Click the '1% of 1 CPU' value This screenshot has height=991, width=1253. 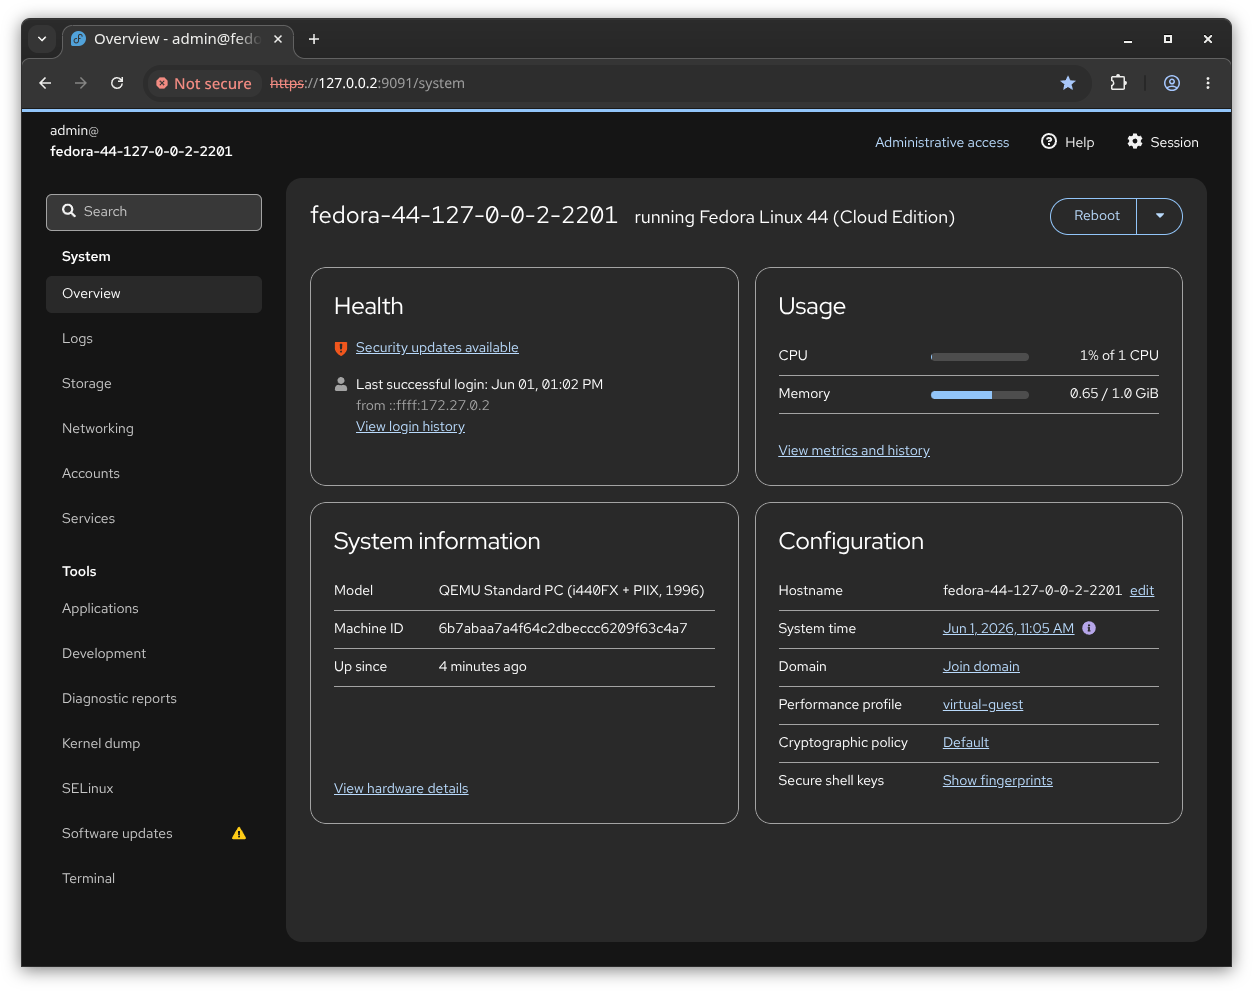pos(1119,356)
